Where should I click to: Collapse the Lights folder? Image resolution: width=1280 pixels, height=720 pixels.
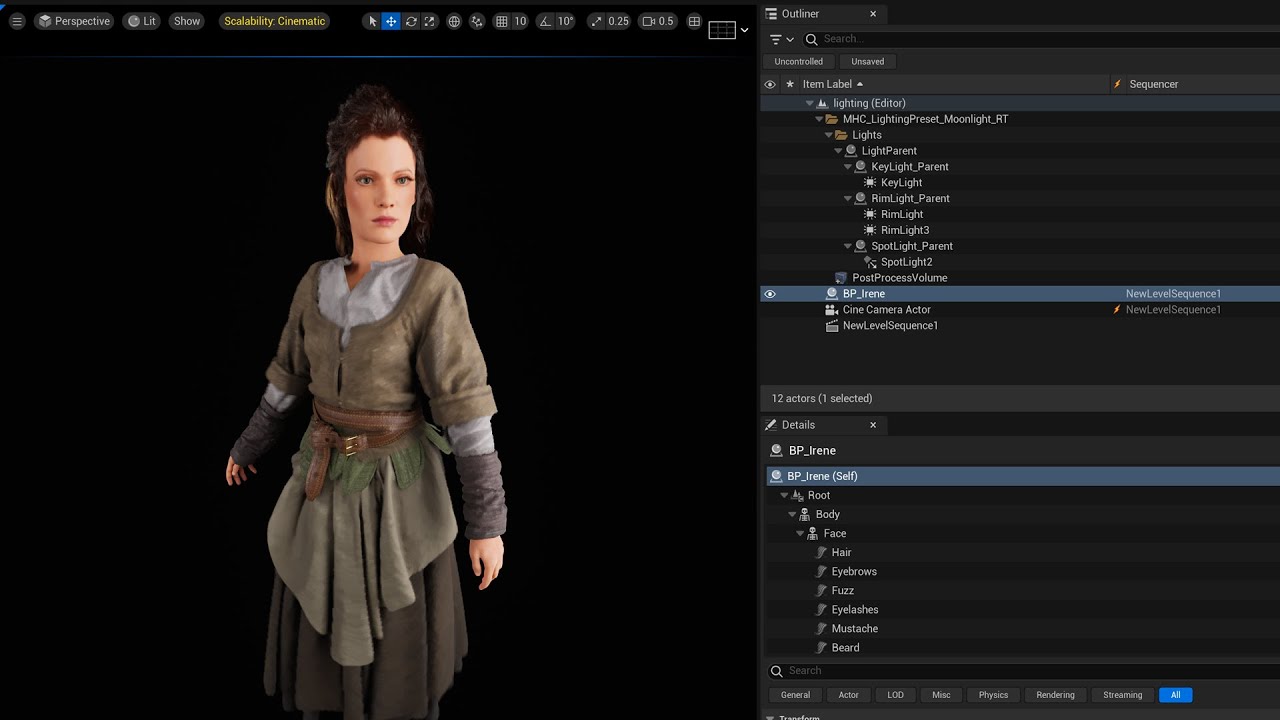[829, 135]
